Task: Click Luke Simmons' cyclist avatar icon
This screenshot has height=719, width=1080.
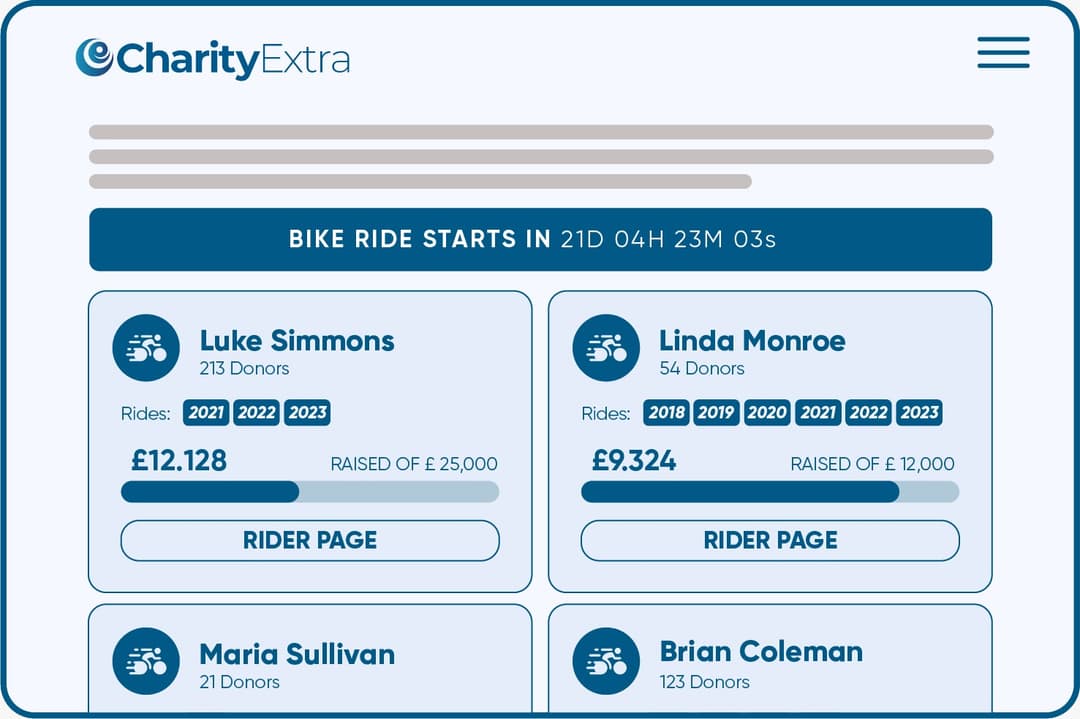Action: 146,348
